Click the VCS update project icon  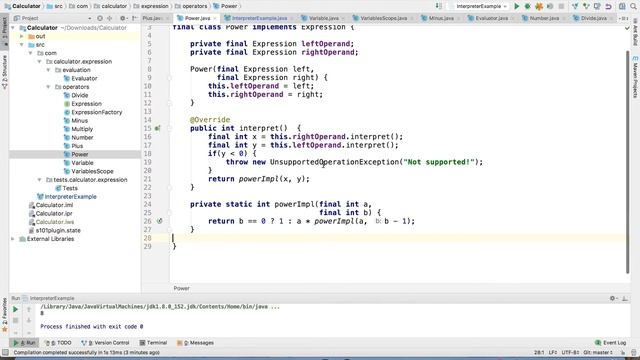[575, 6]
